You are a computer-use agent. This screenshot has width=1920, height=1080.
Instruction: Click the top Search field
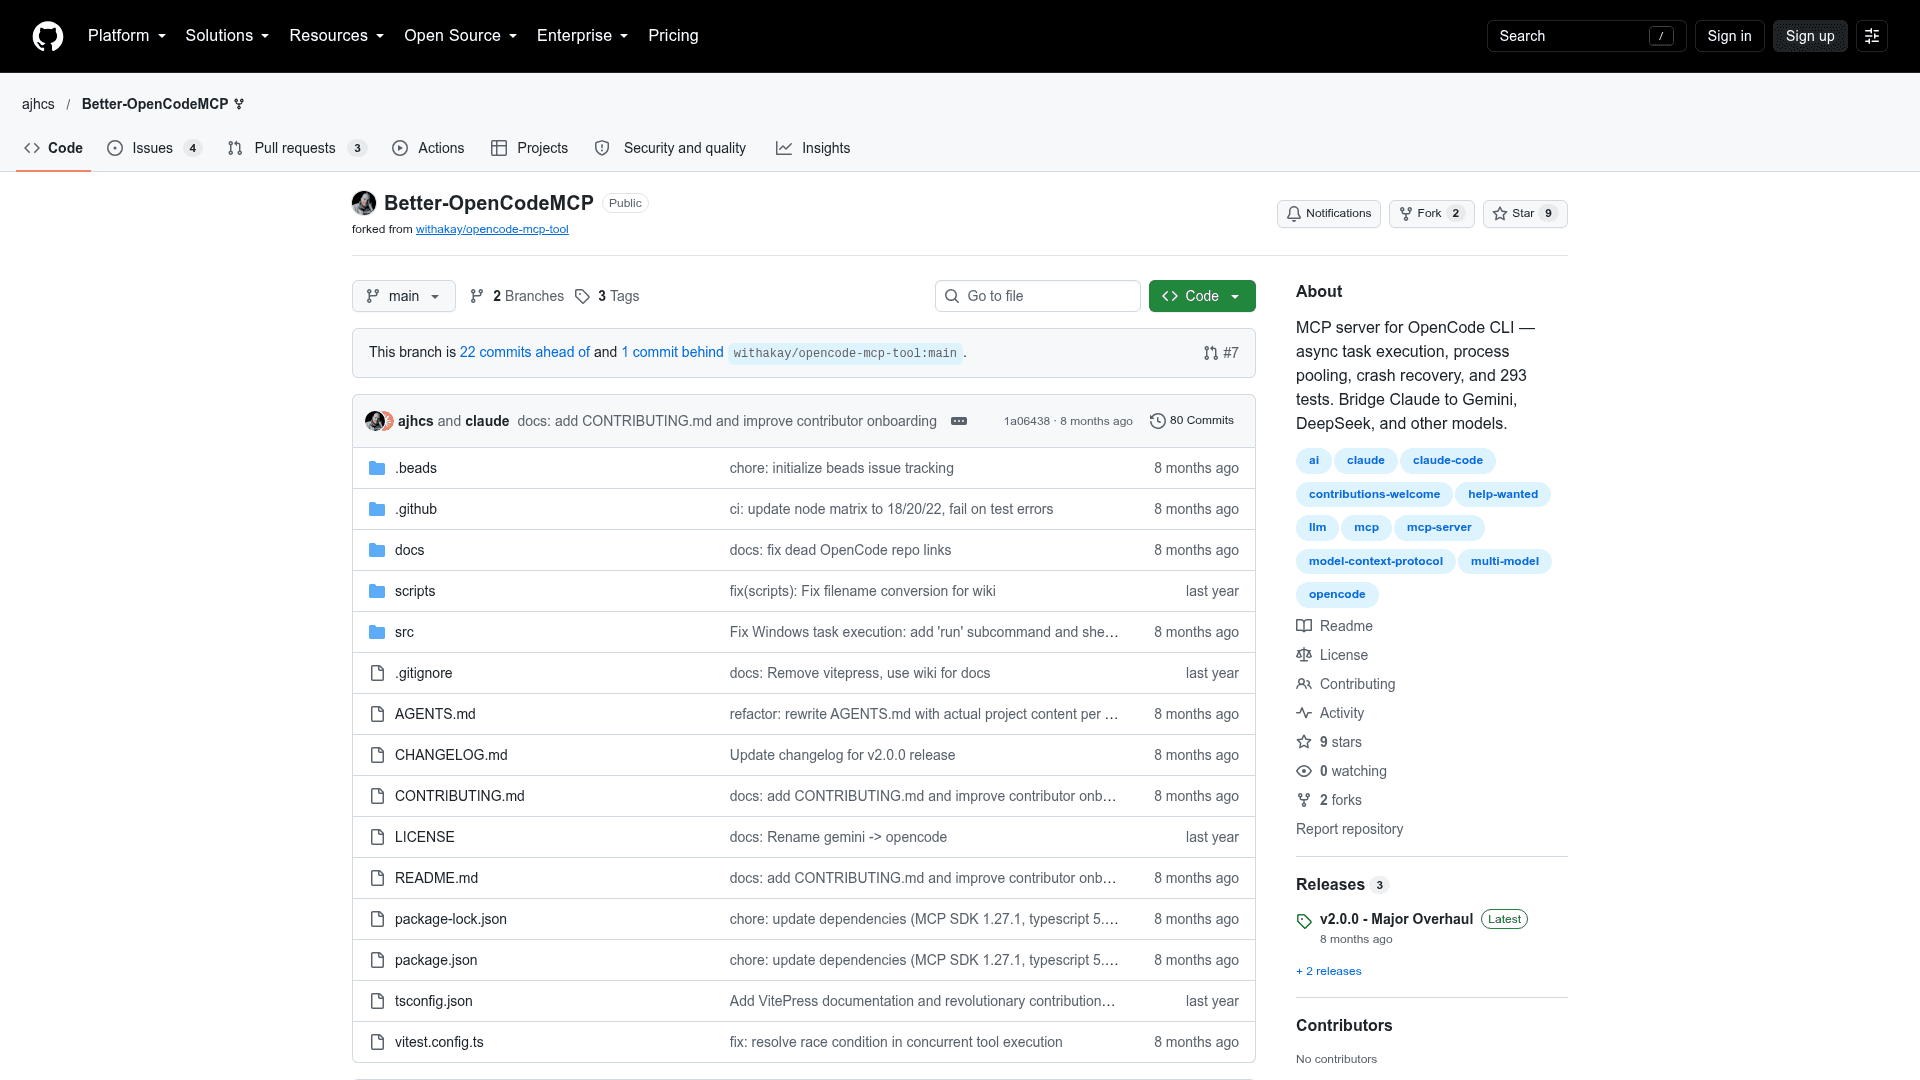tap(1586, 36)
